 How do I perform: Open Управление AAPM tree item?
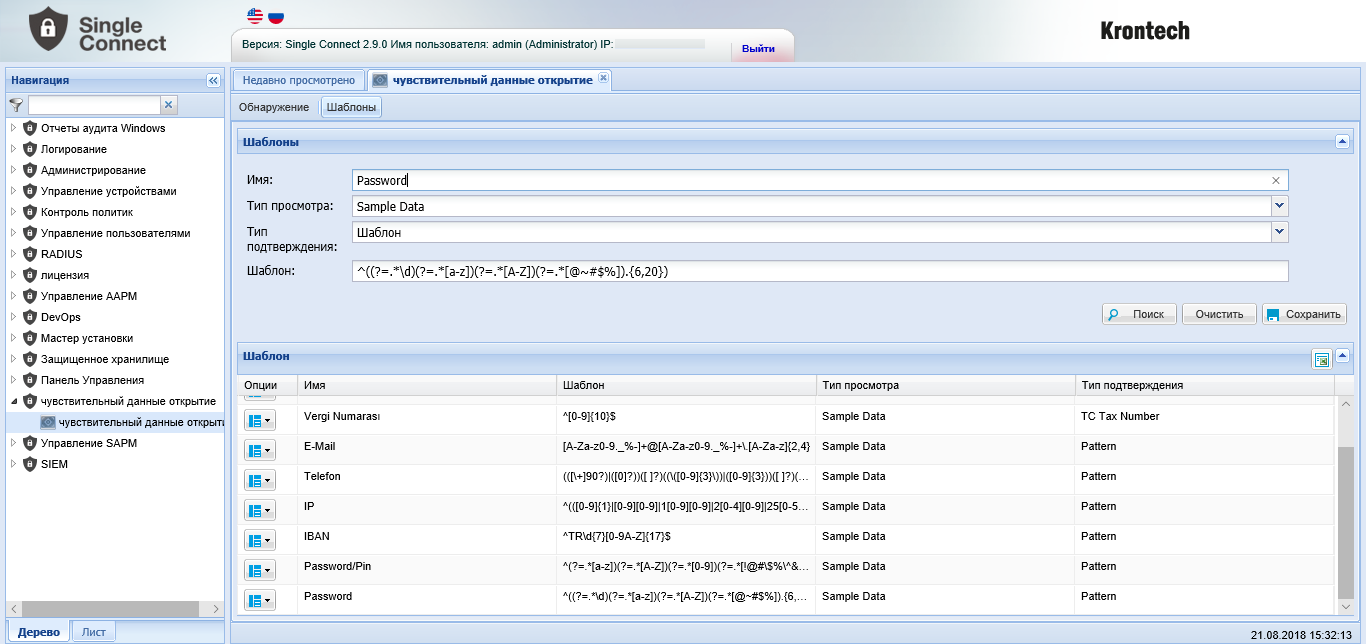[87, 296]
